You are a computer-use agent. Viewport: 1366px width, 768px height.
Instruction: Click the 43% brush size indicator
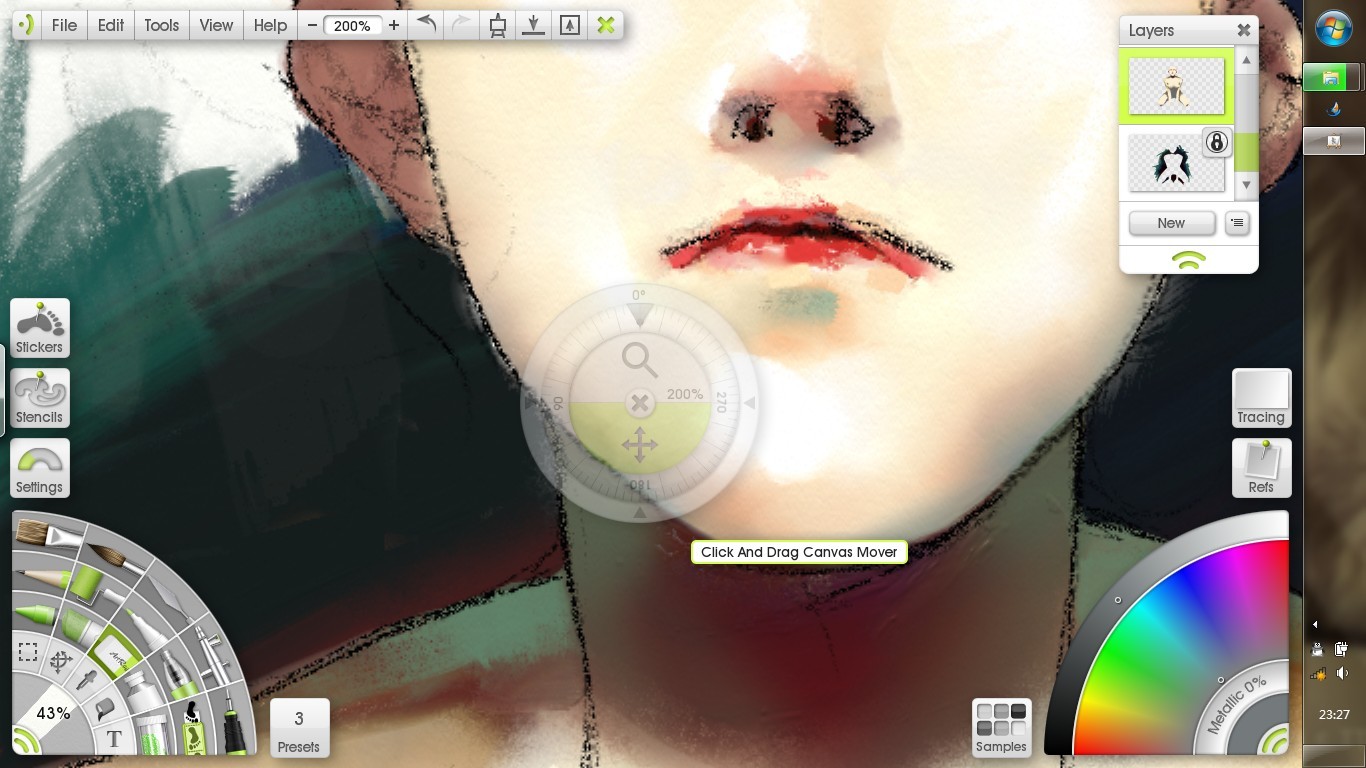point(52,713)
